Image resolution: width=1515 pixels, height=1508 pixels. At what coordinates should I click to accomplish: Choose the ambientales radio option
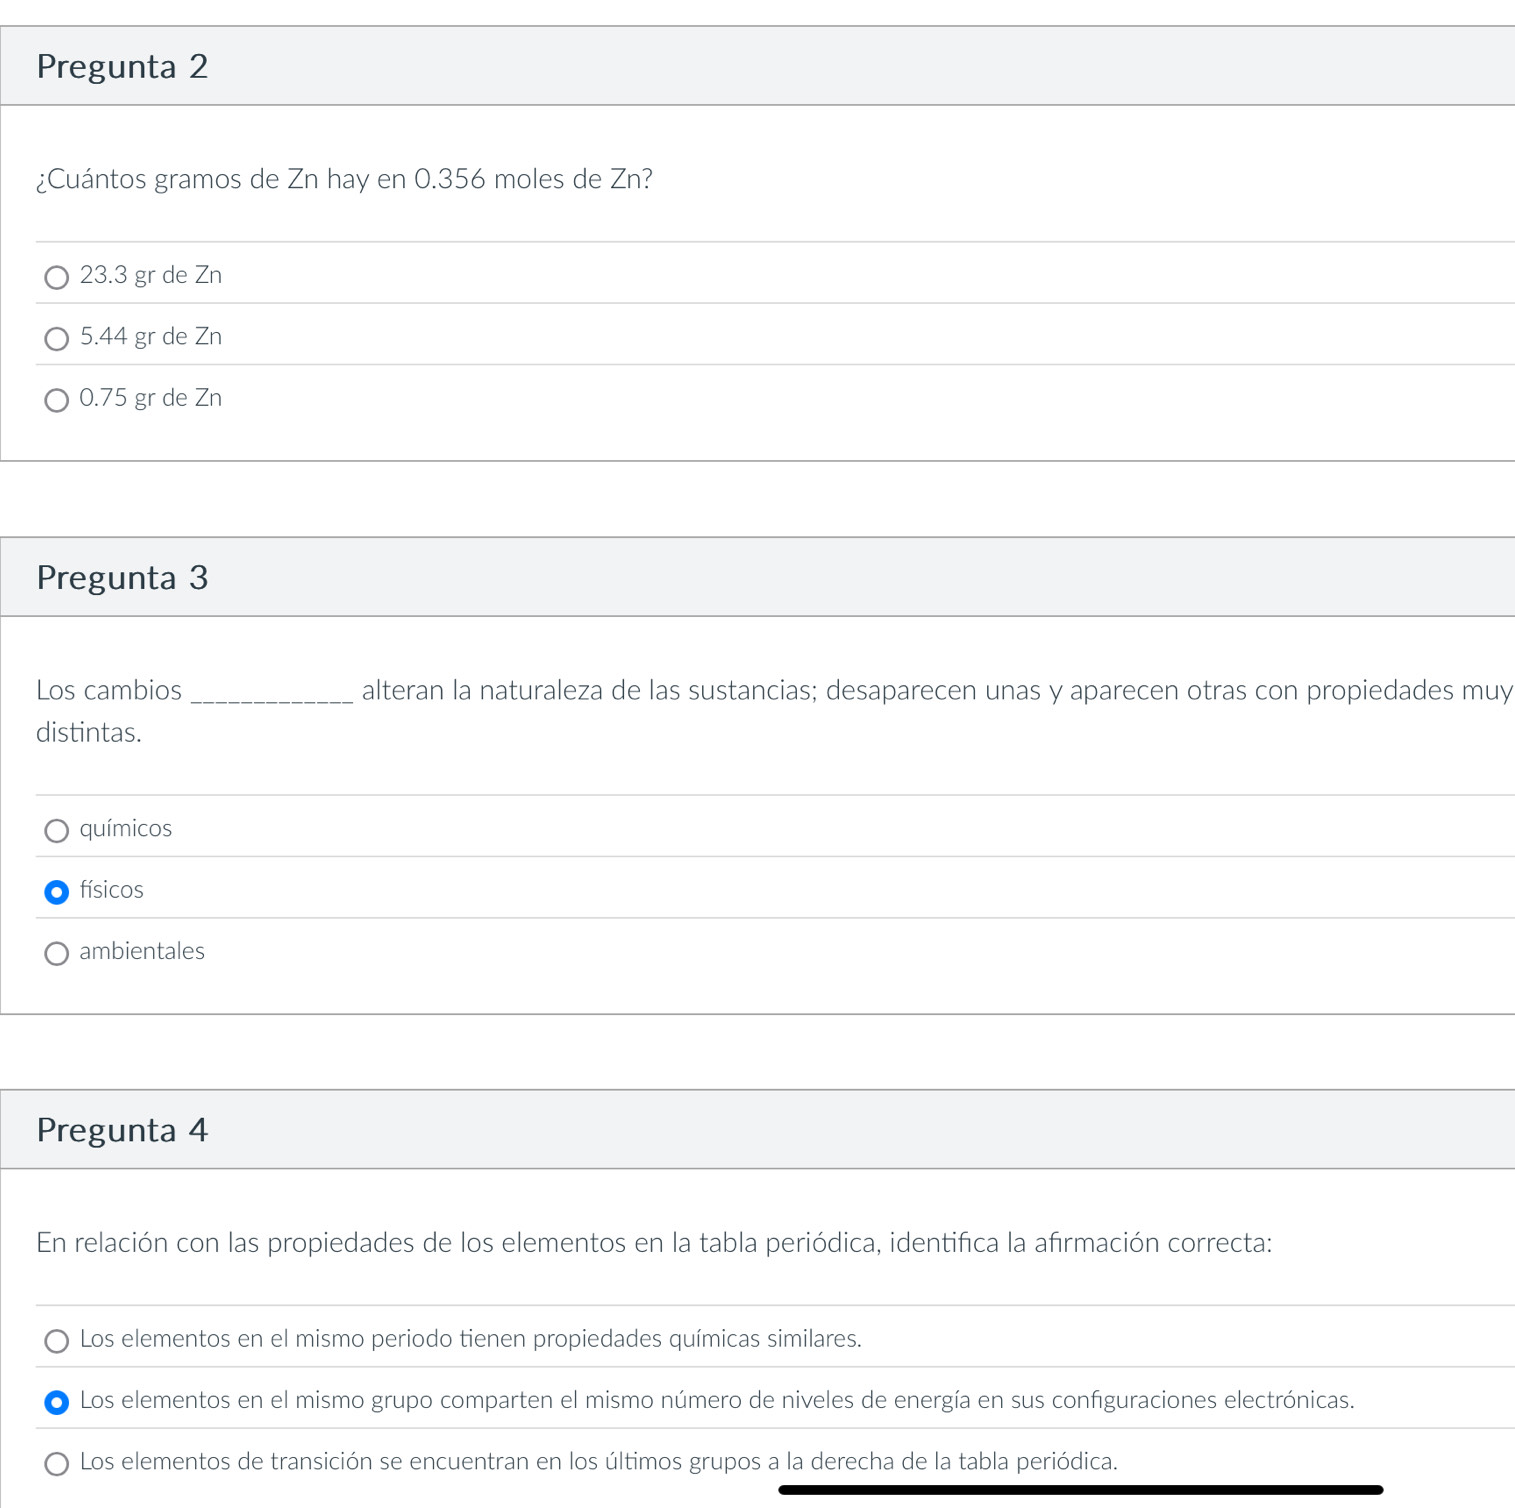pos(57,953)
